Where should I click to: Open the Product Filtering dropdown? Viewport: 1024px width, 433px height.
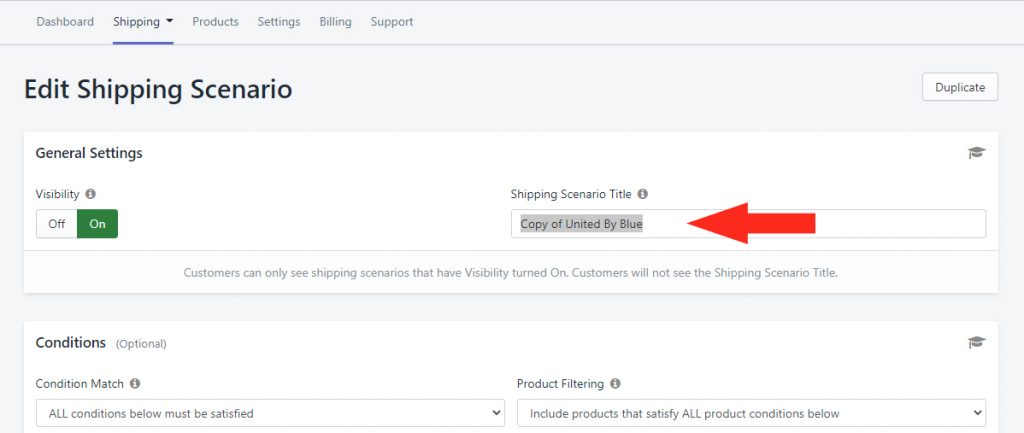(x=751, y=413)
